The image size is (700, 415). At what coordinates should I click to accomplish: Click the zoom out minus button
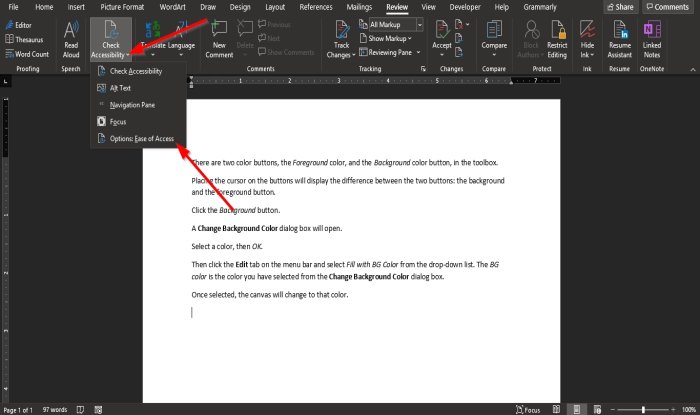(613, 409)
